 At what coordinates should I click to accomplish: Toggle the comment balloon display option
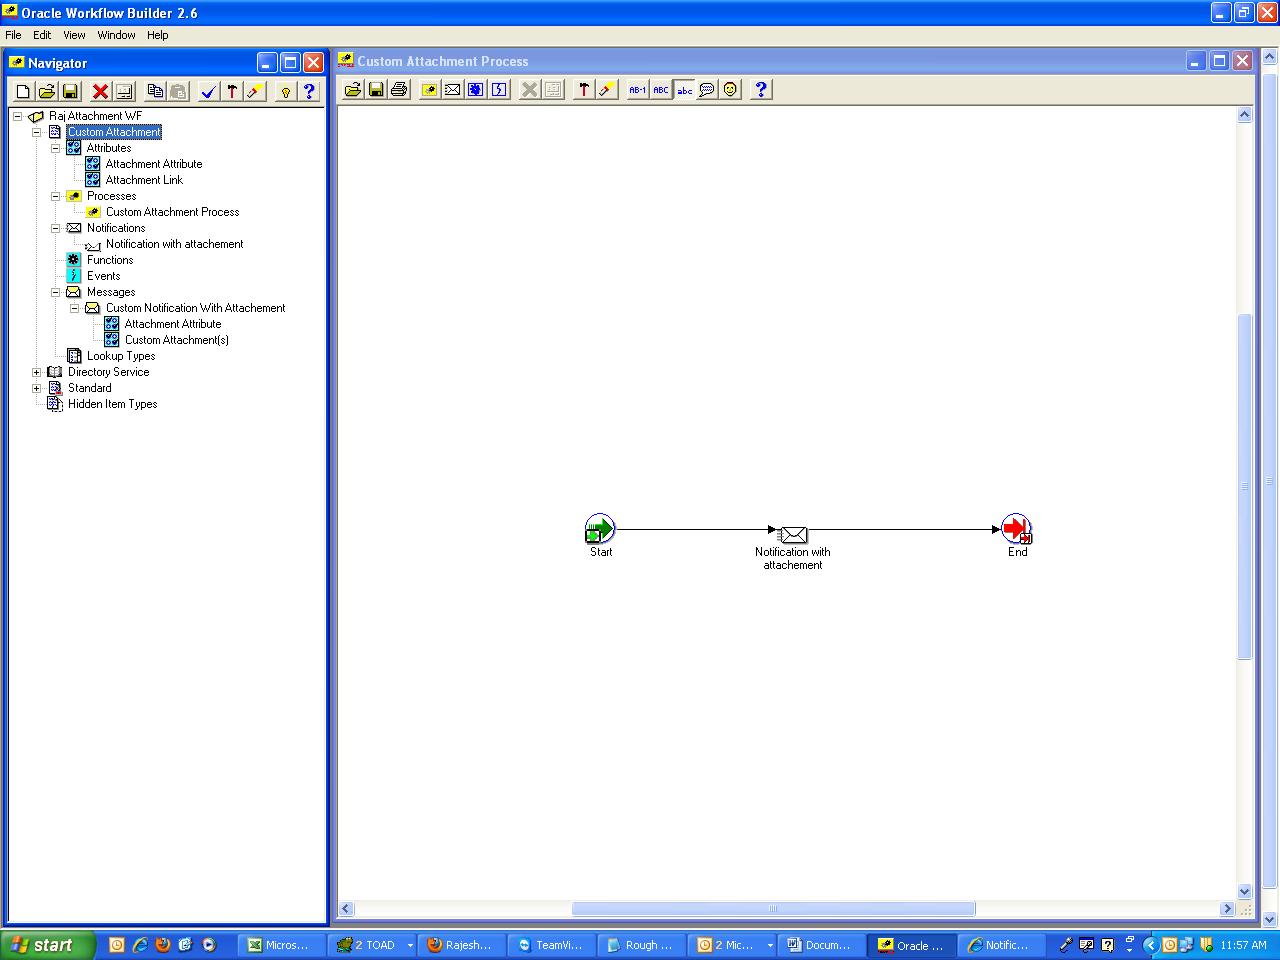coord(706,90)
